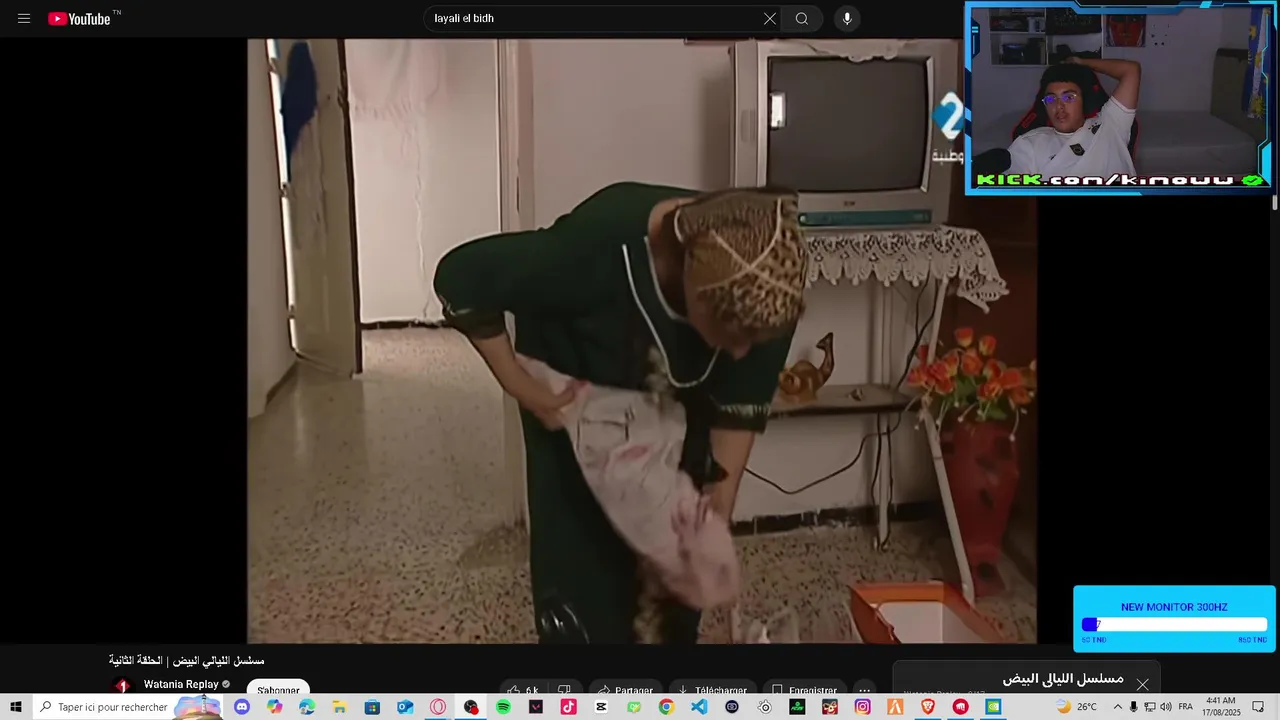Open Microsoft Edge from taskbar
The height and width of the screenshot is (720, 1280).
[306, 707]
